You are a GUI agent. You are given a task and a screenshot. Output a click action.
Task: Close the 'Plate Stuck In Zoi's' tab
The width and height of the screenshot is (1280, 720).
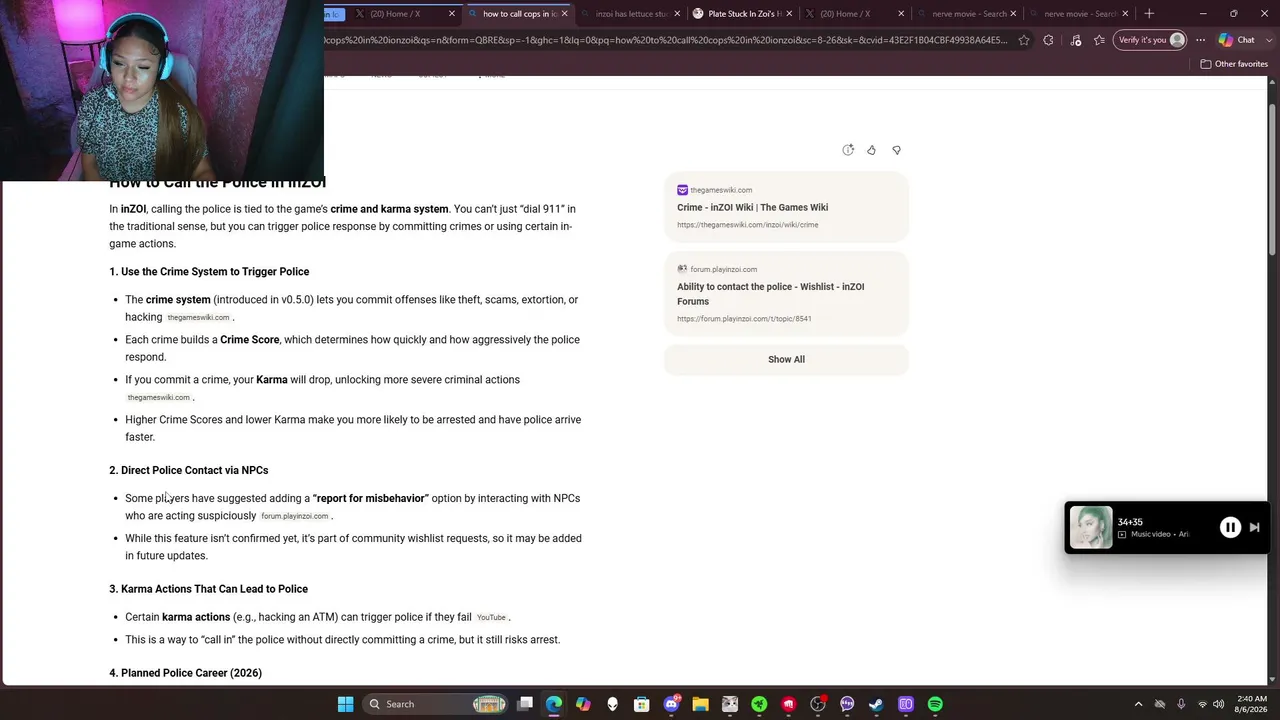[x=790, y=14]
